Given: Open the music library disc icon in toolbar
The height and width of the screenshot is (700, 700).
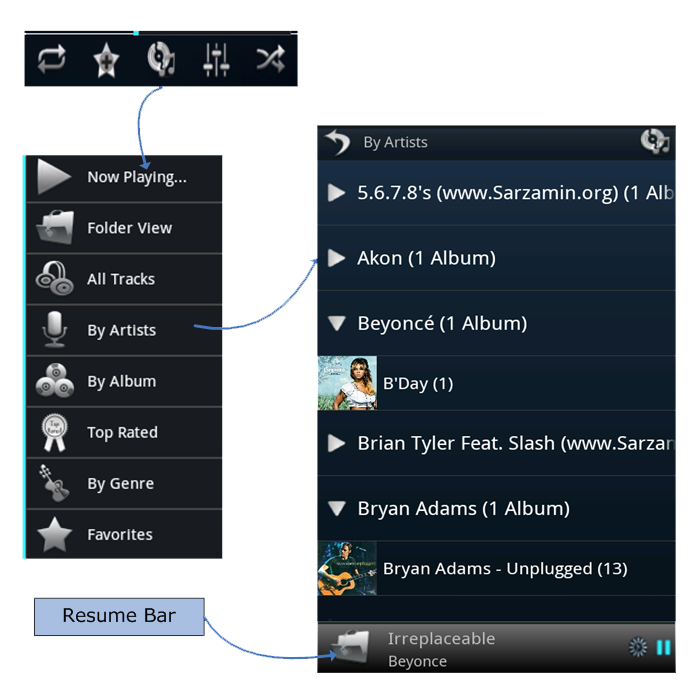Looking at the screenshot, I should (161, 59).
